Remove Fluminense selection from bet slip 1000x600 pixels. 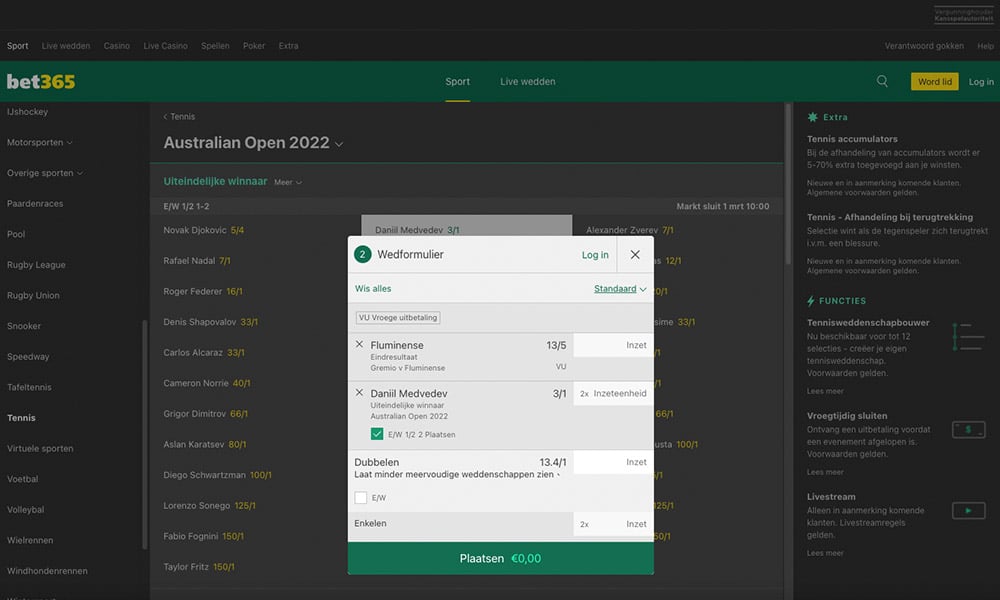click(359, 344)
